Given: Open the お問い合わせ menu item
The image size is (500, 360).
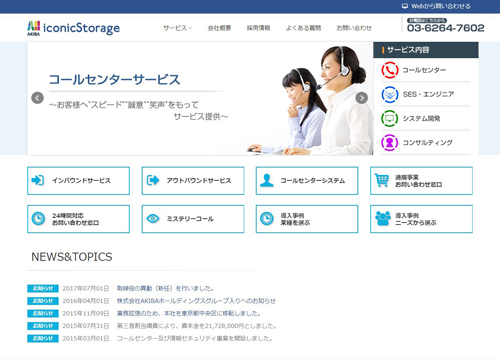Looking at the screenshot, I should point(354,28).
